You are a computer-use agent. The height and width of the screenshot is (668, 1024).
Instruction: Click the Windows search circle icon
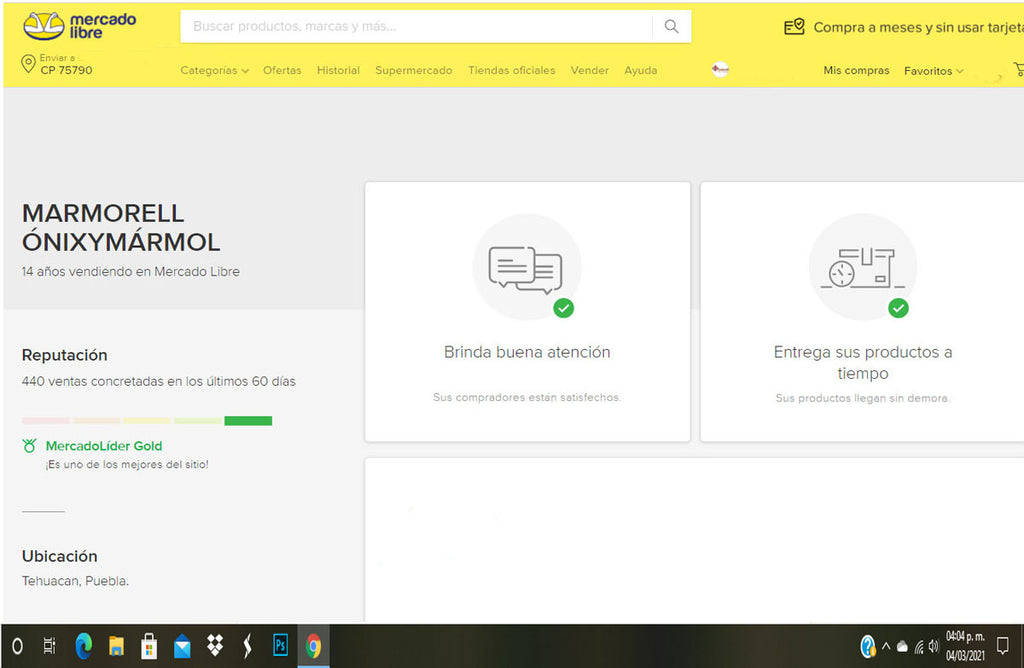18,646
